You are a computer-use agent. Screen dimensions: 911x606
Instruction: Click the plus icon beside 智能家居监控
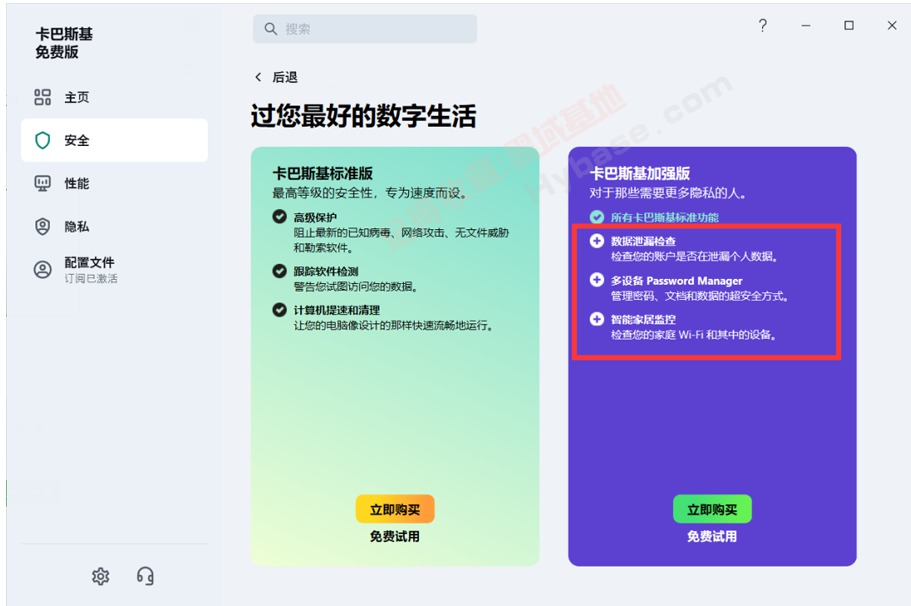pyautogui.click(x=597, y=319)
